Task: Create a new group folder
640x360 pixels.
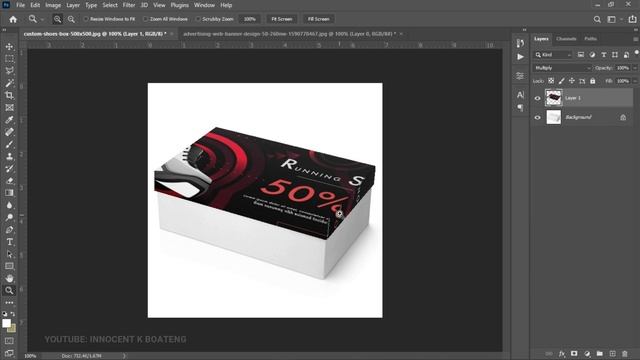Action: pyautogui.click(x=600, y=353)
